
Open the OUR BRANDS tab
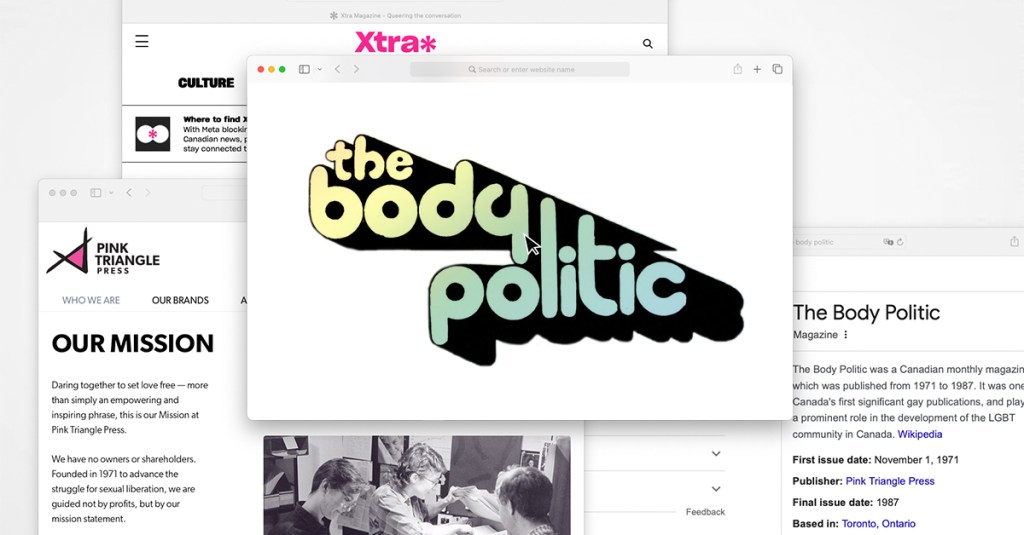[180, 300]
